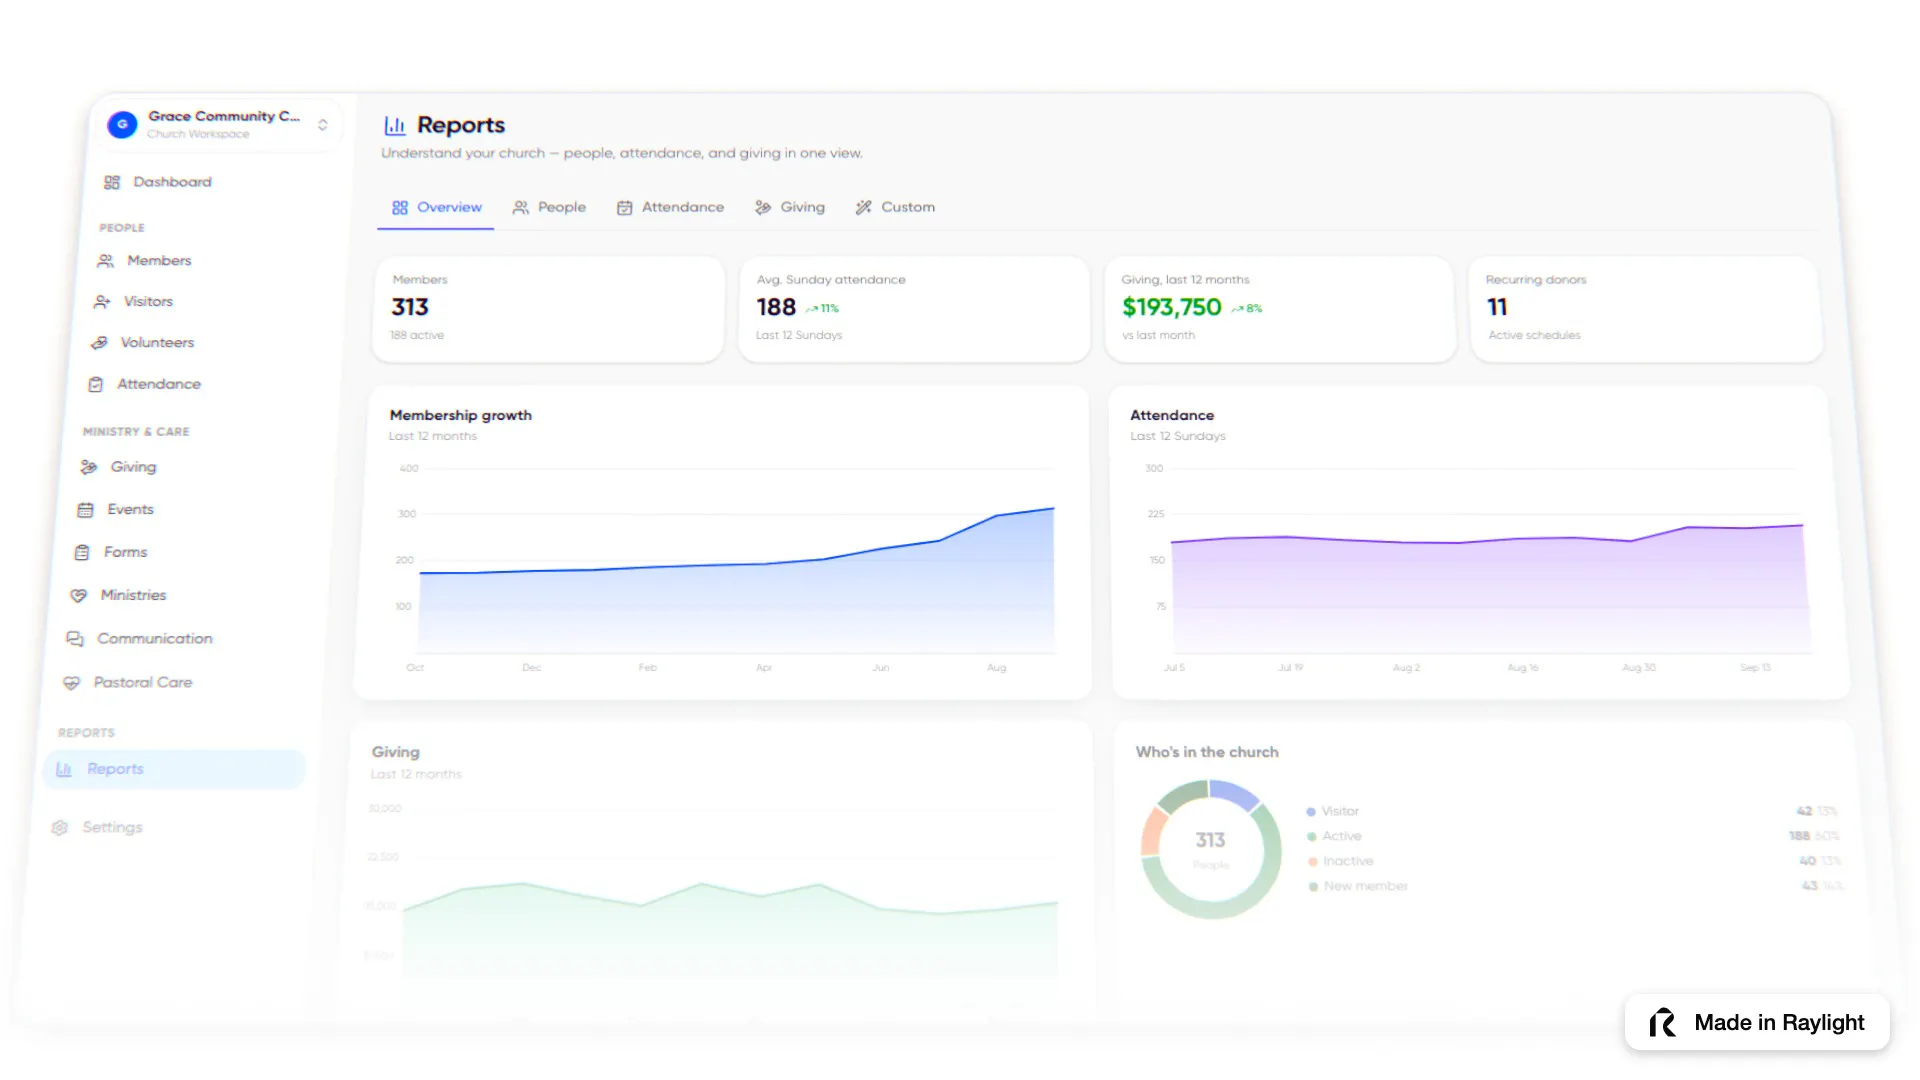Click the Communication chat bubbles icon
The width and height of the screenshot is (1920, 1080).
click(75, 638)
